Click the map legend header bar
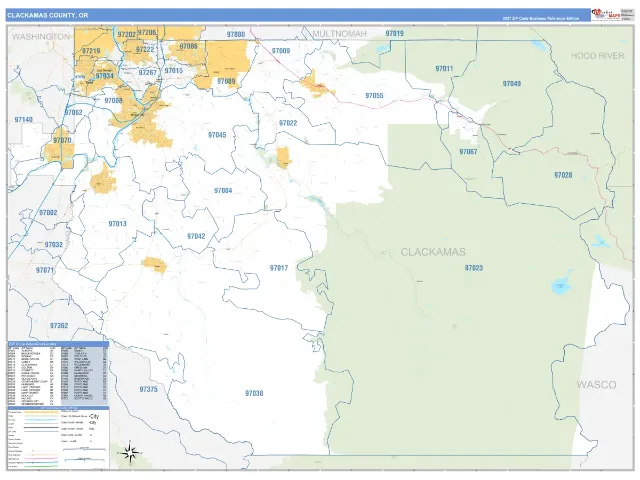Viewport: 640px width, 480px height. coord(58,408)
